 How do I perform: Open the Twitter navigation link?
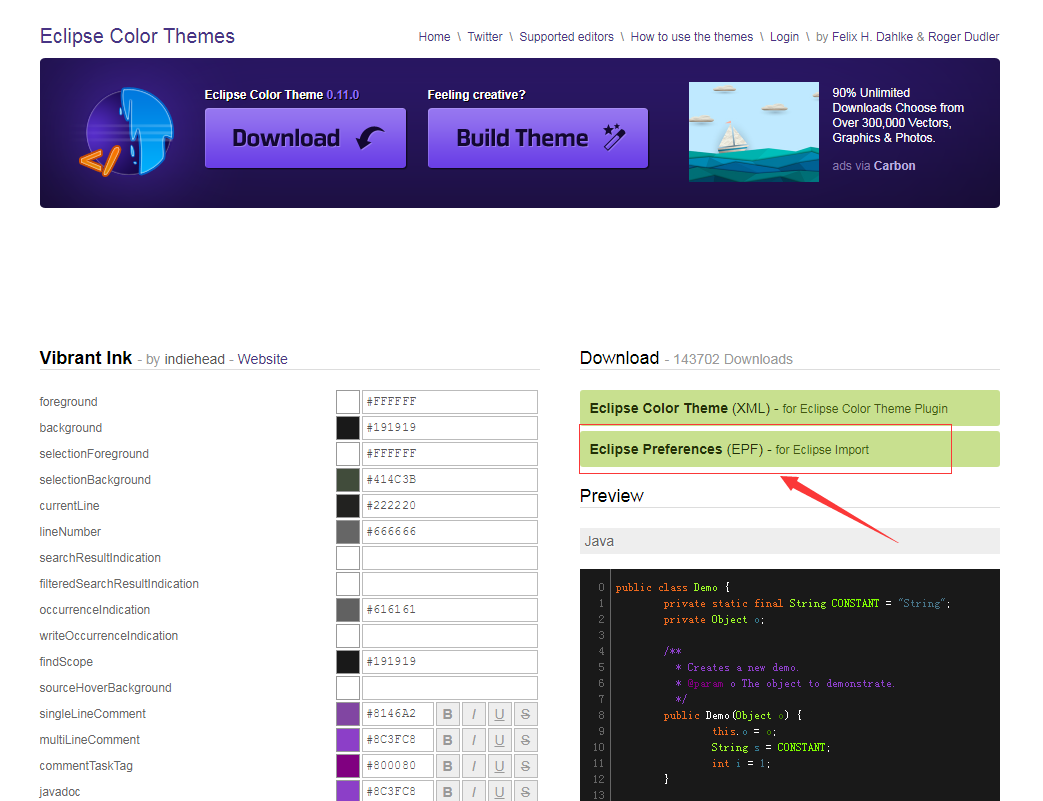485,37
